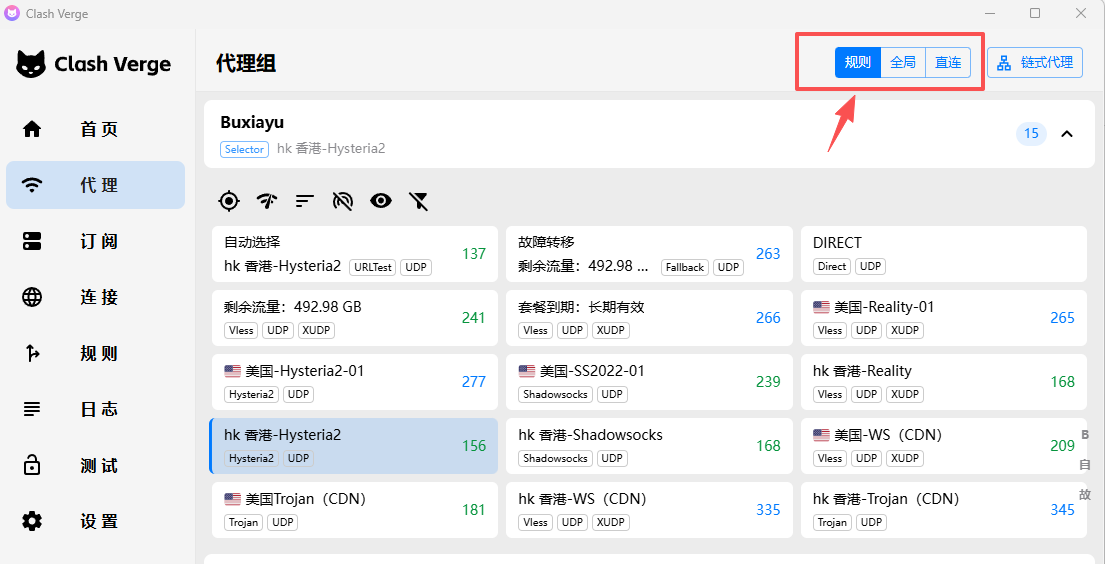Viewport: 1105px width, 564px height.
Task: Jump to group 自 in side index
Action: (1085, 465)
